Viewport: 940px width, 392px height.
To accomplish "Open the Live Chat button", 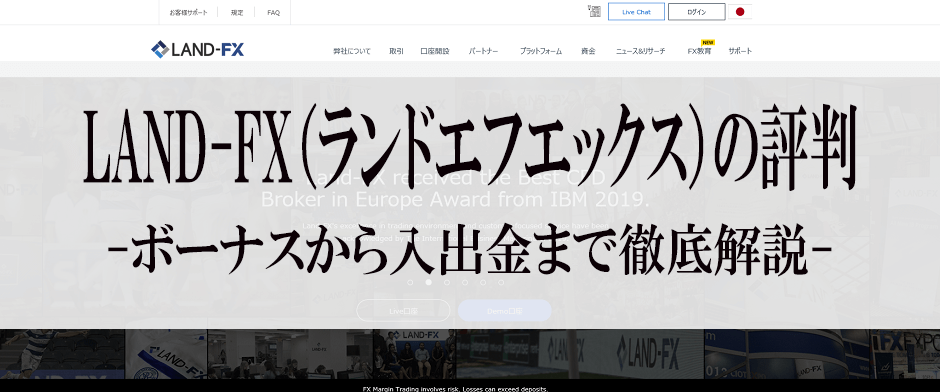I will [636, 12].
